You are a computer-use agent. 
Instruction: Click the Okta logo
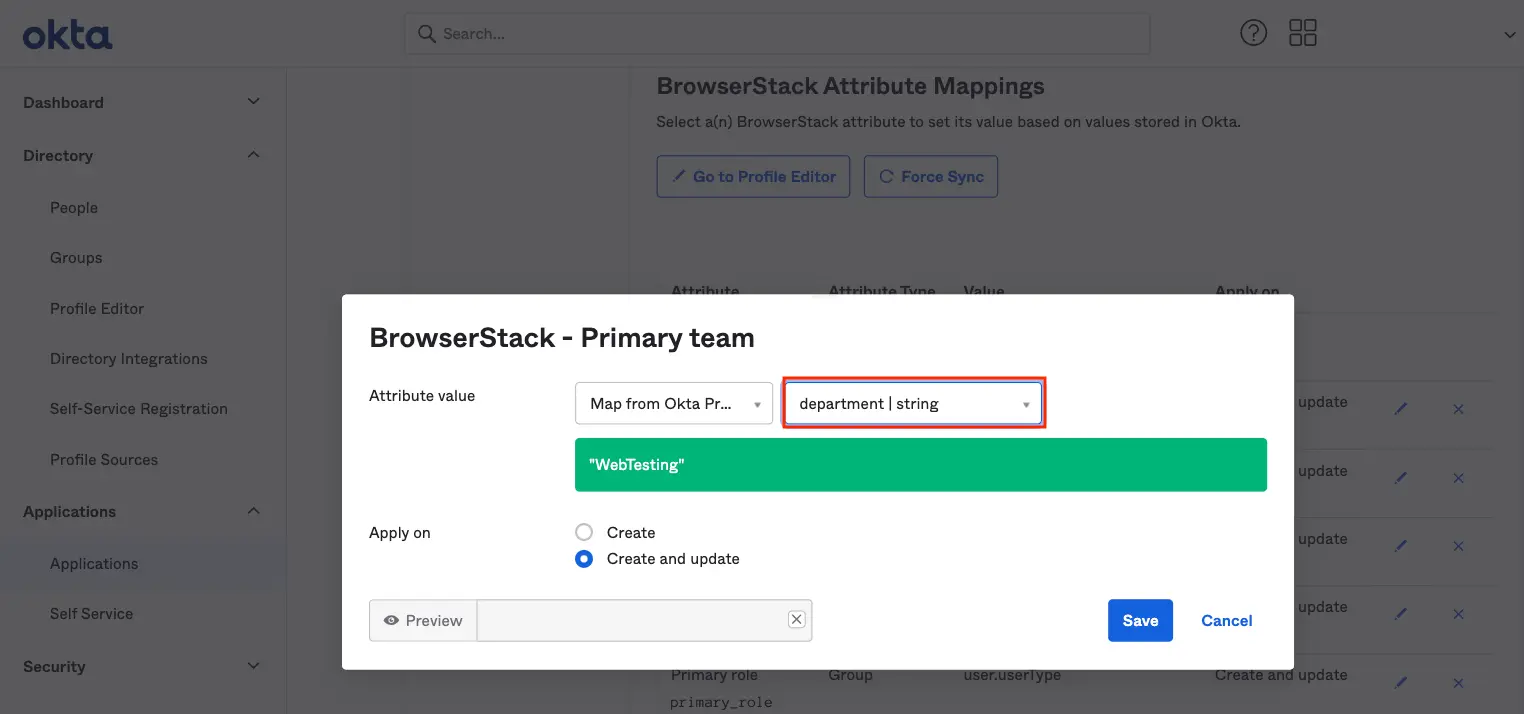click(67, 35)
